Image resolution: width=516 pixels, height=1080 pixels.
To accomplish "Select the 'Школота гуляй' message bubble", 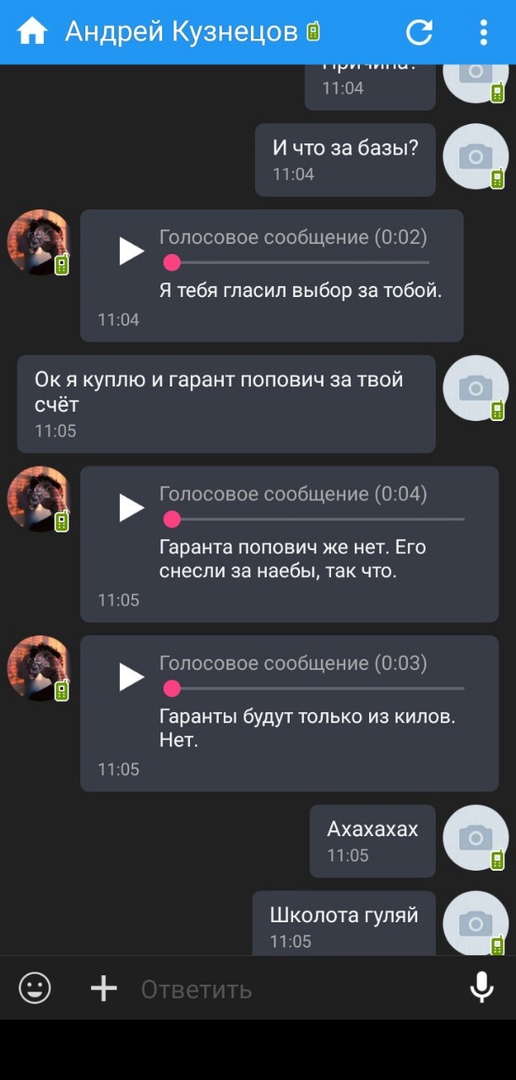I will 344,923.
